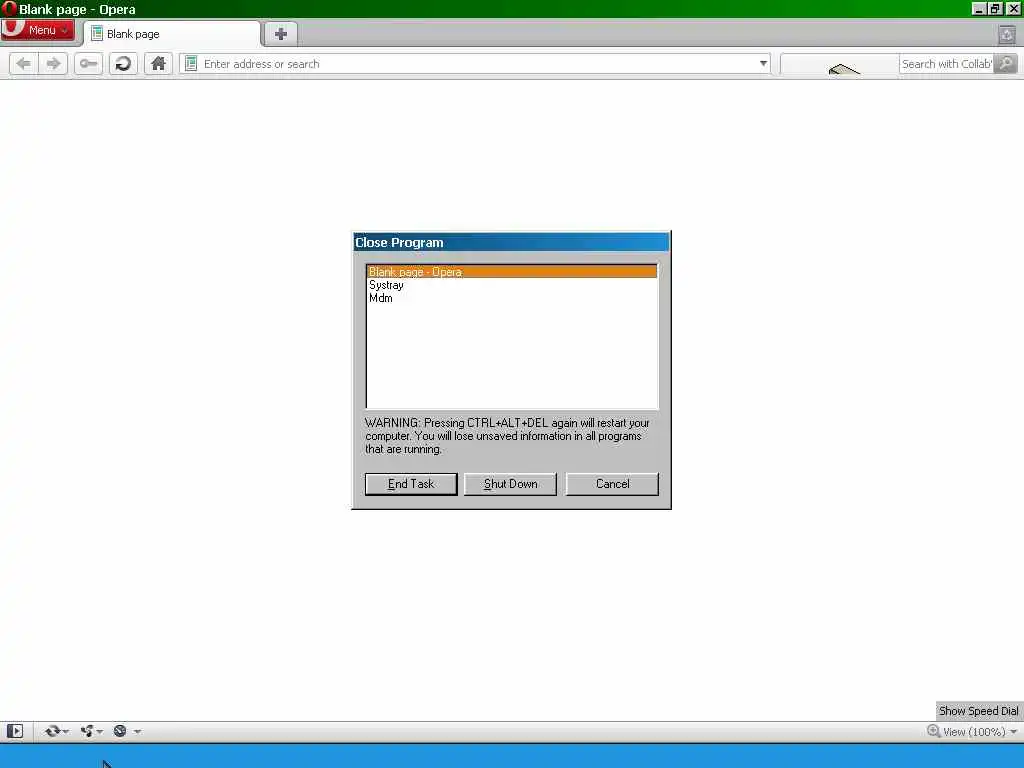Expand the Opera Turbo dropdown arrow
The height and width of the screenshot is (768, 1024).
[137, 731]
